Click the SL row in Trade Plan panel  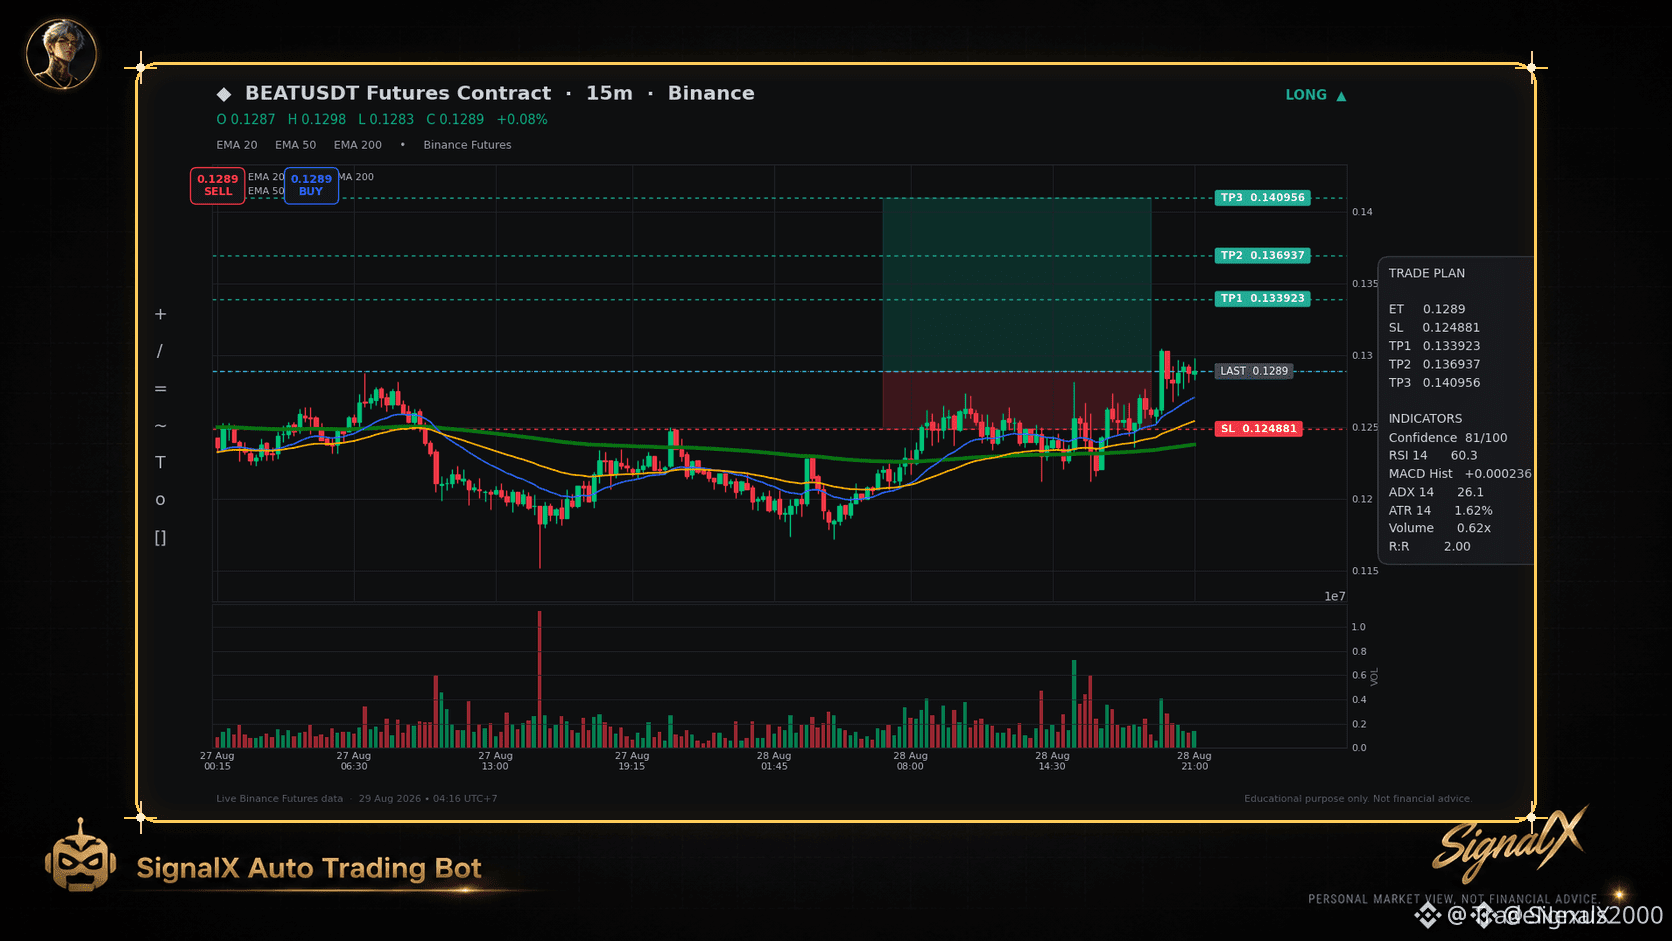[x=1434, y=328]
